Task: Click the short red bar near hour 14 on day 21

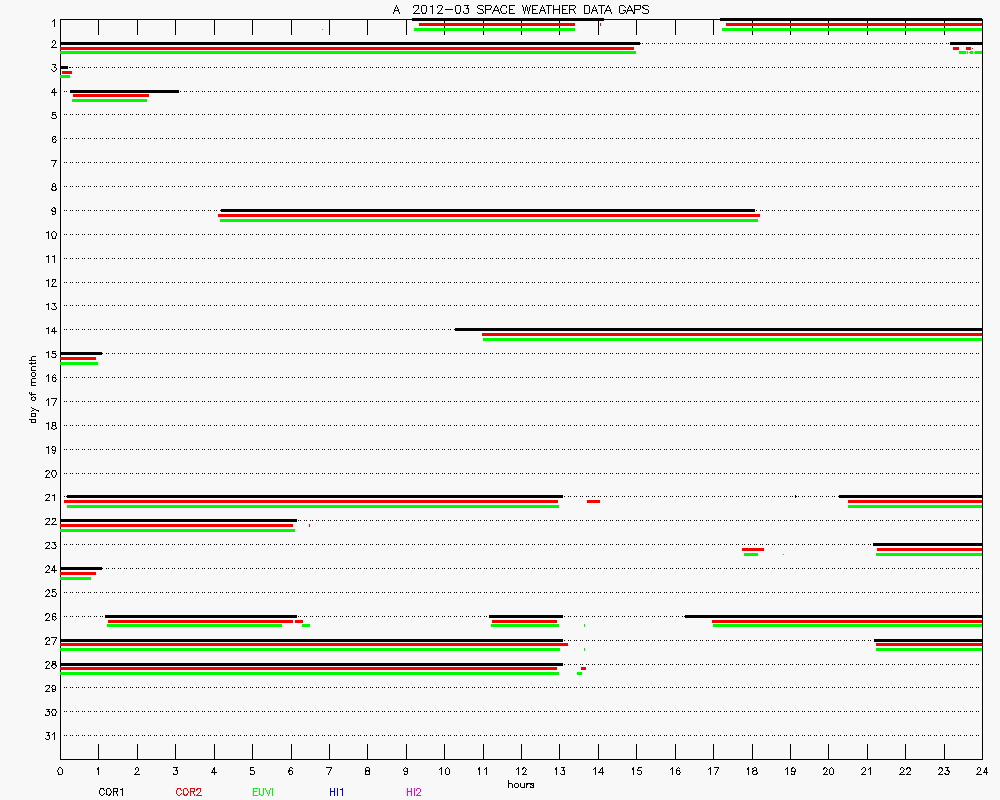Action: (x=593, y=501)
